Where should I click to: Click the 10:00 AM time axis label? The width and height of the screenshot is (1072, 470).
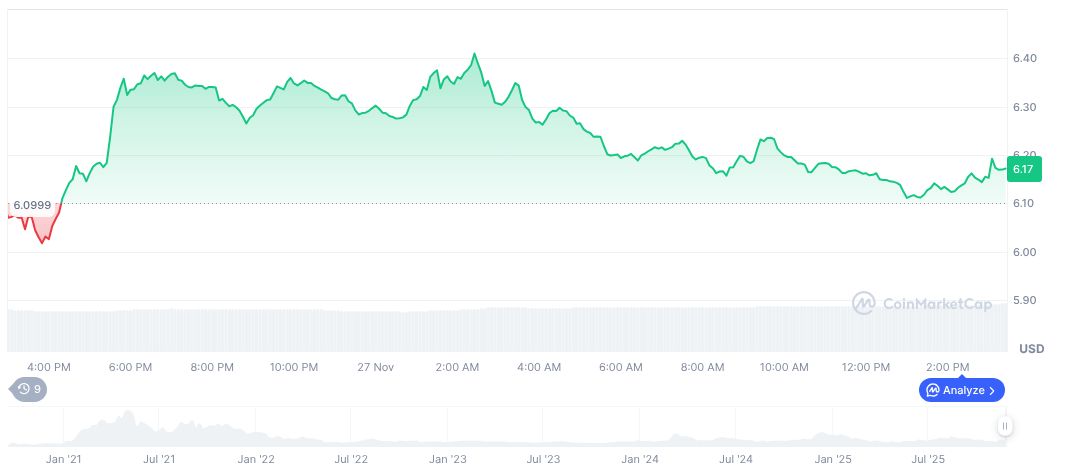pyautogui.click(x=785, y=367)
